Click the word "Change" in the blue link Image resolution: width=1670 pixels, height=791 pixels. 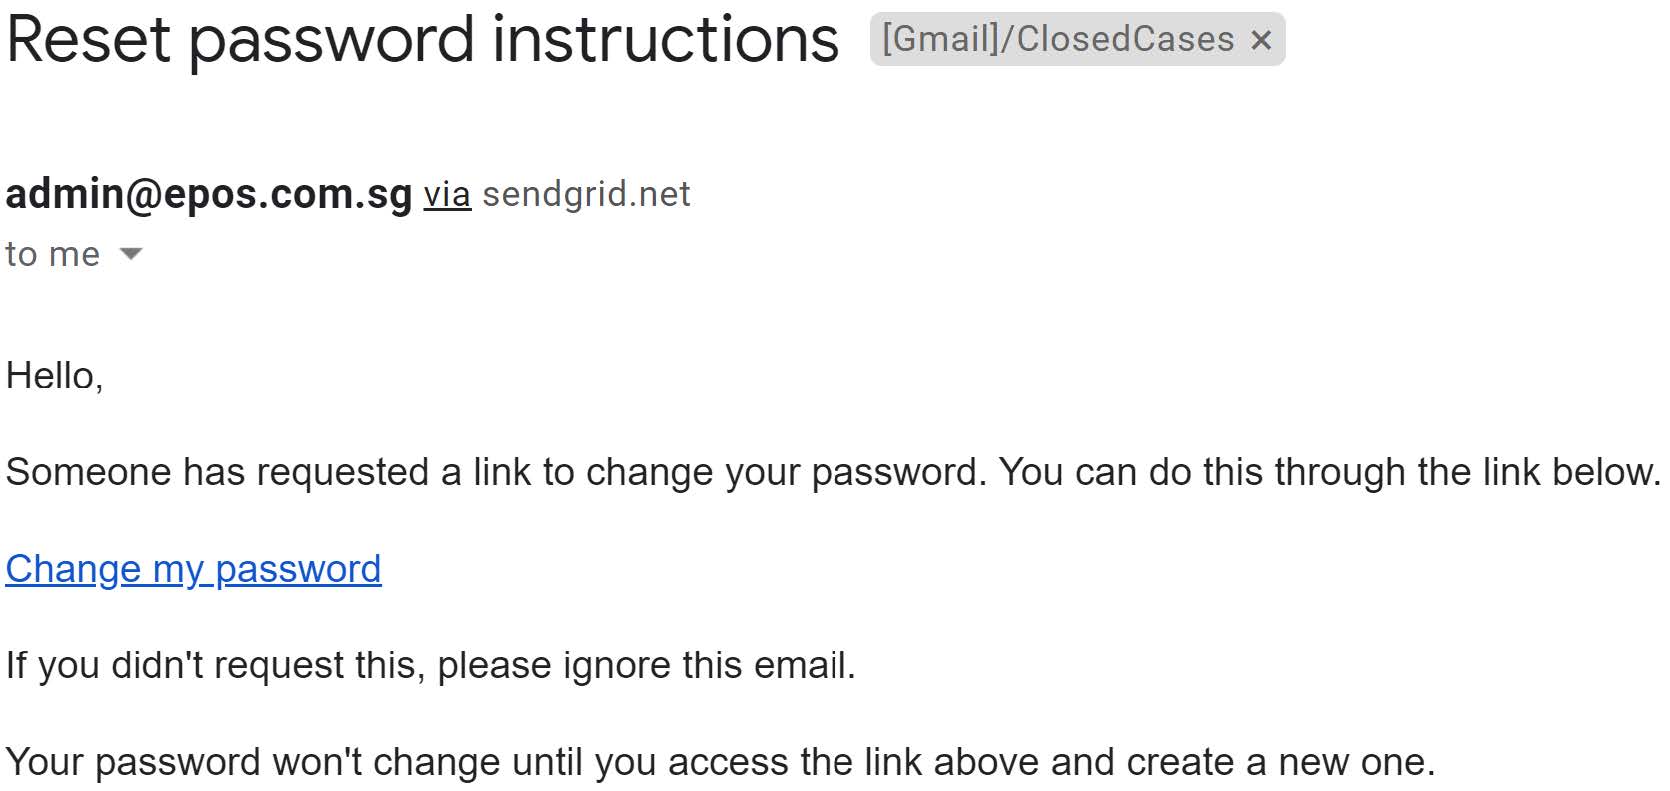tap(73, 570)
